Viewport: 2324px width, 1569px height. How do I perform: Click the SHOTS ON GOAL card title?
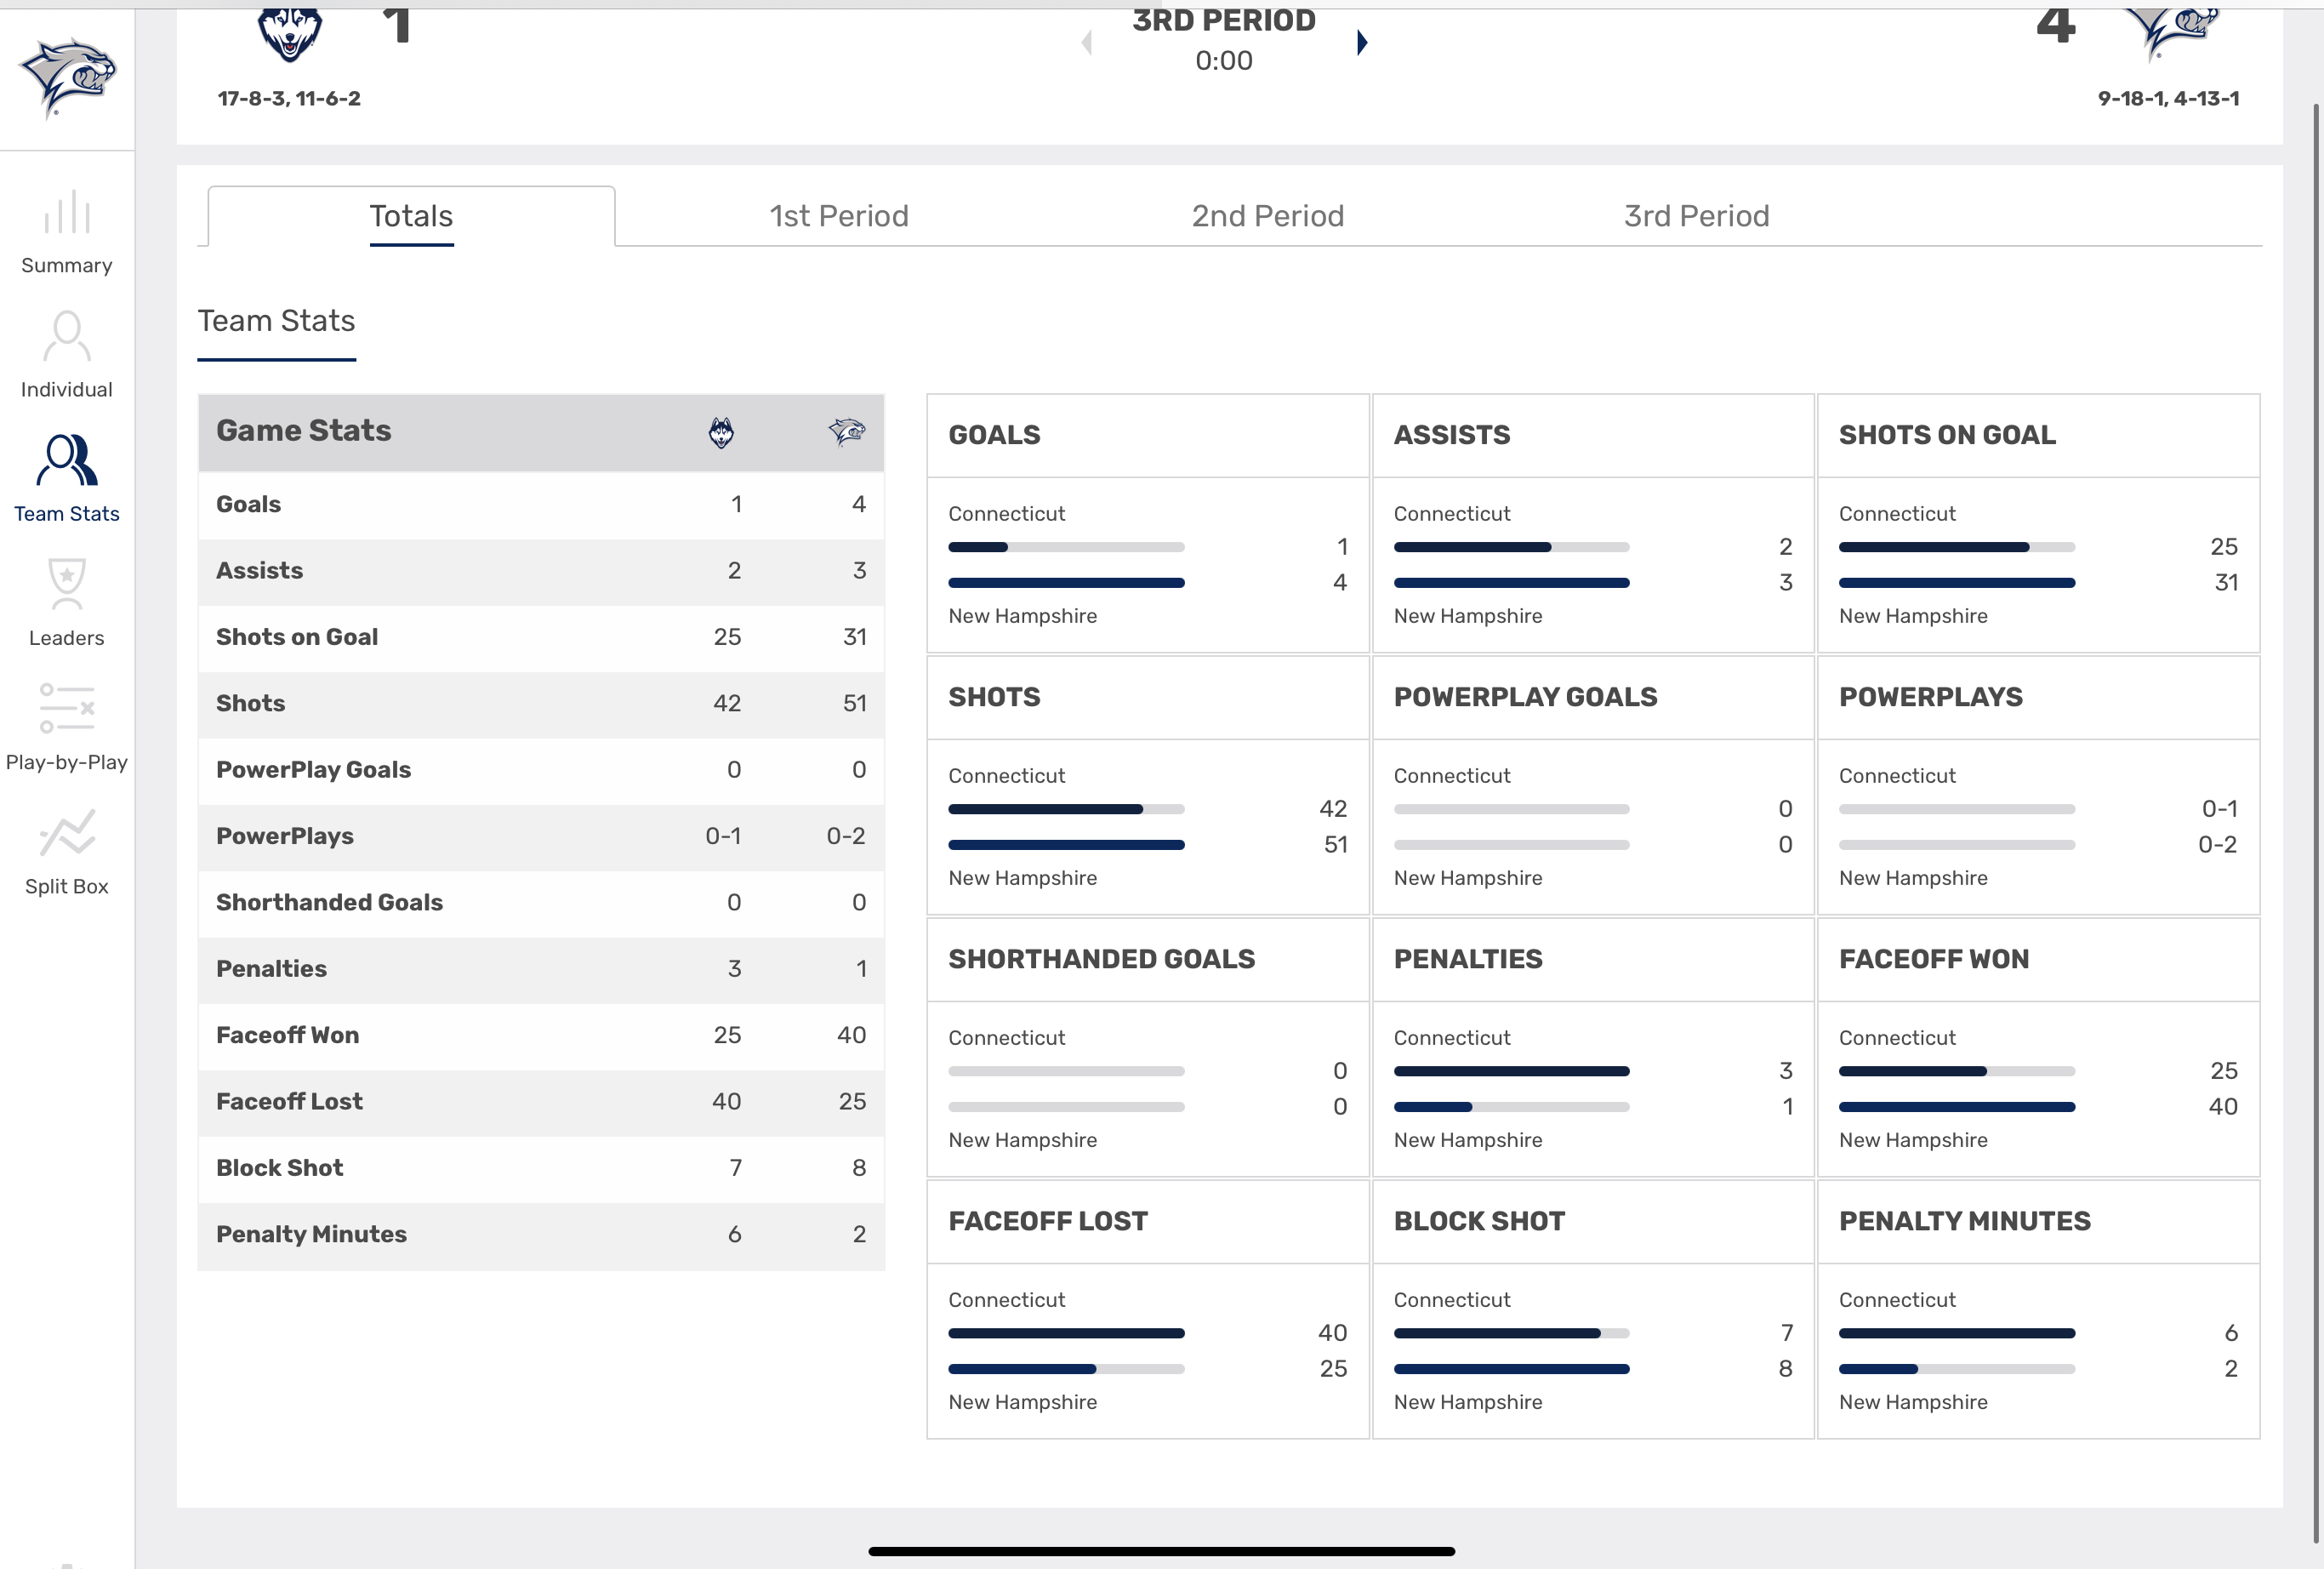pos(1947,435)
